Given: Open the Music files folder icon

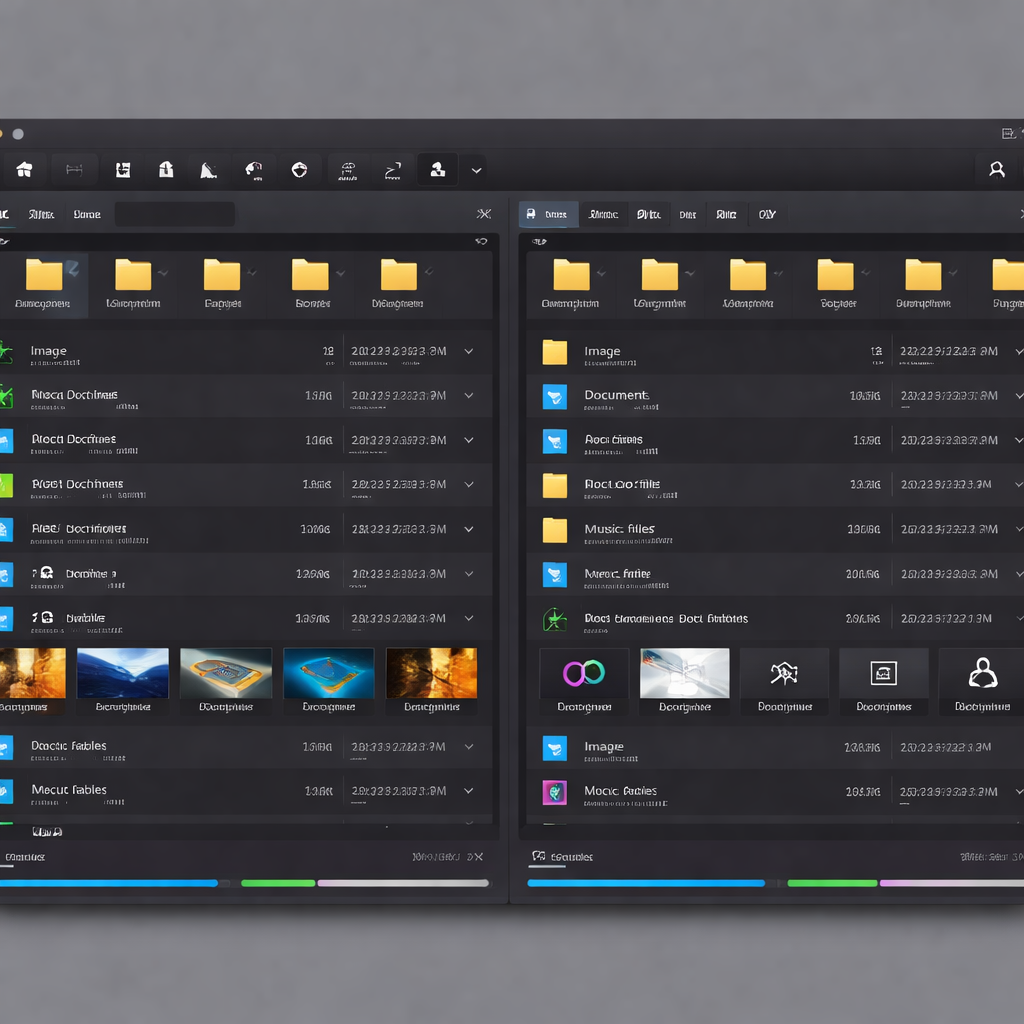Looking at the screenshot, I should [555, 530].
